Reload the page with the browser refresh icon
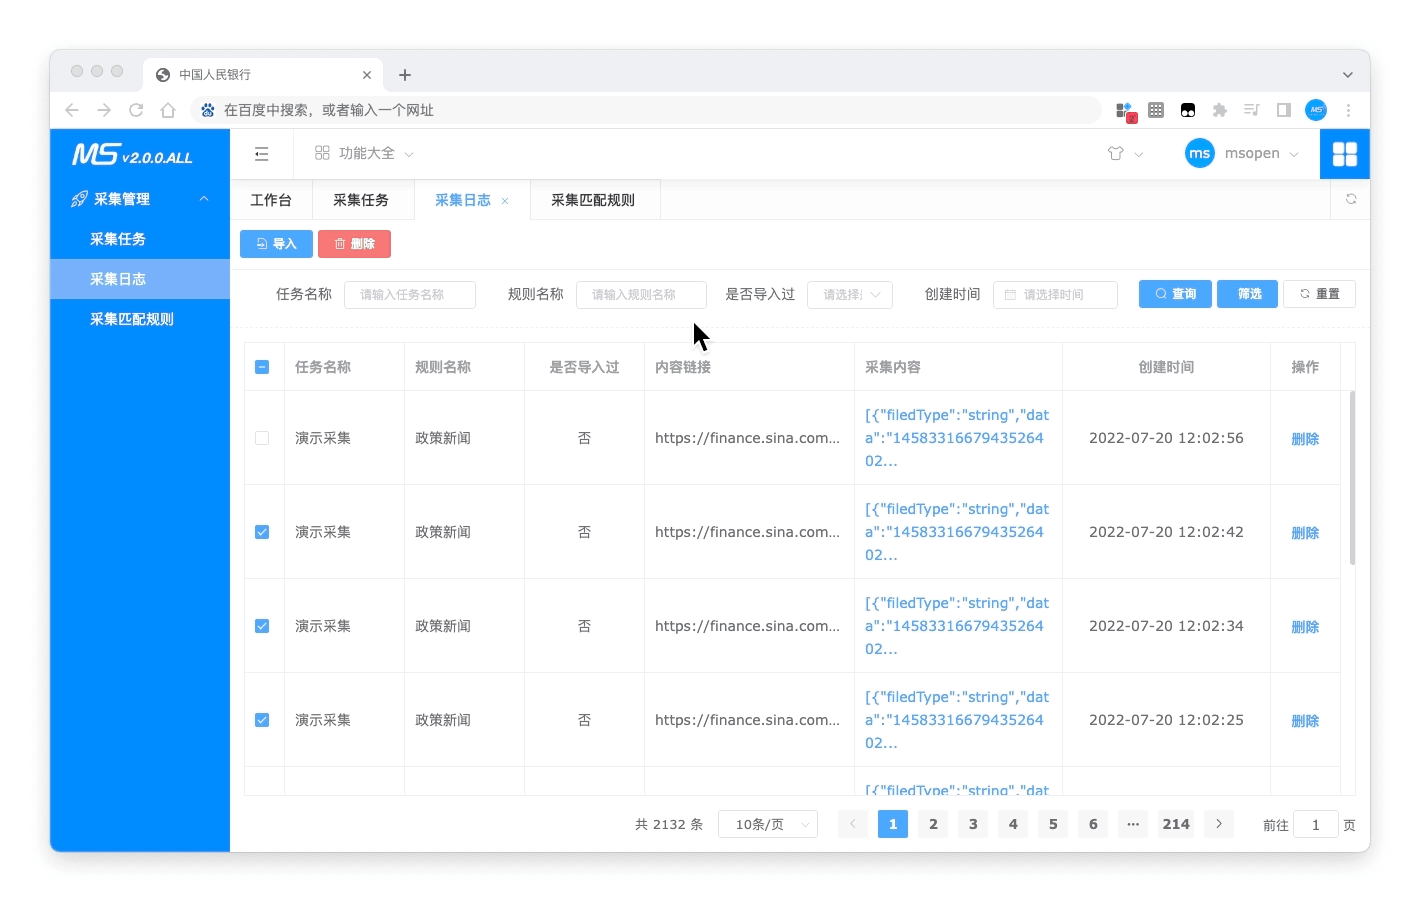Screen dimensions: 1420x902 coord(136,110)
